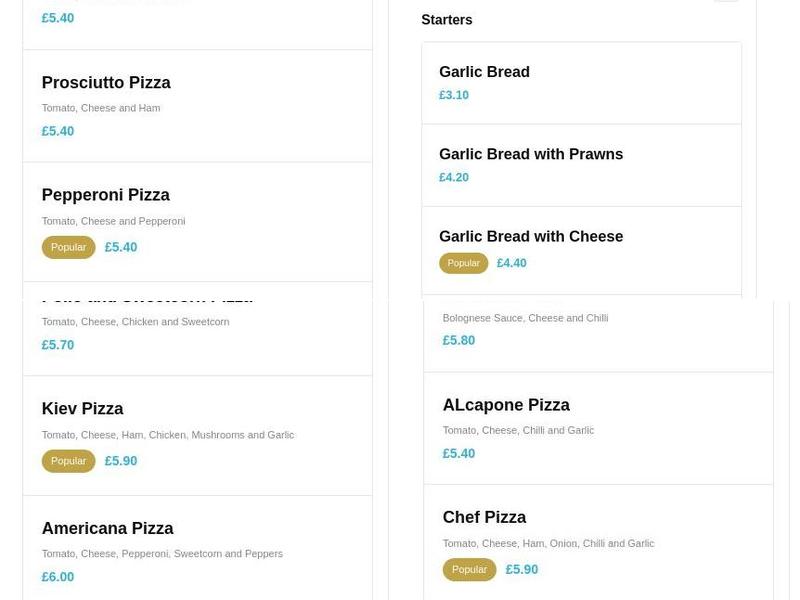Click the Garlic Bread starter
The width and height of the screenshot is (800, 600).
[484, 72]
